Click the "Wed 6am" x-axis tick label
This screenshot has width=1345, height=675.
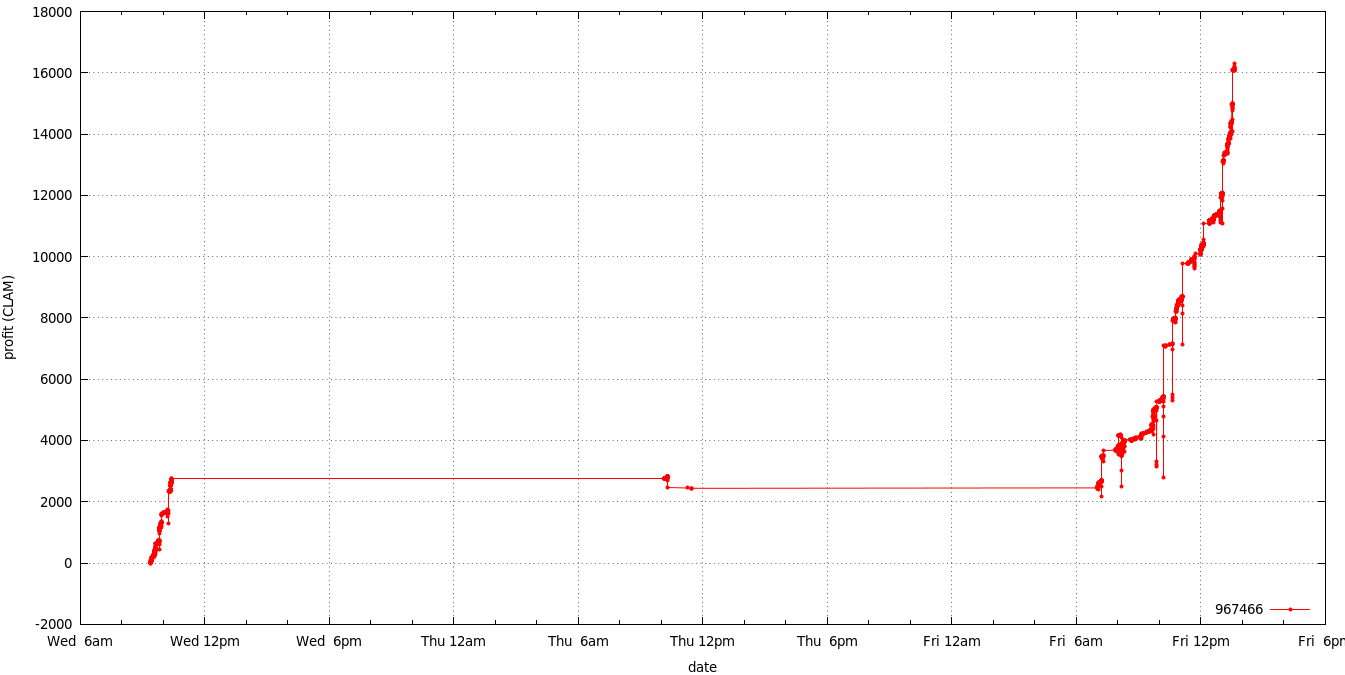(x=80, y=641)
